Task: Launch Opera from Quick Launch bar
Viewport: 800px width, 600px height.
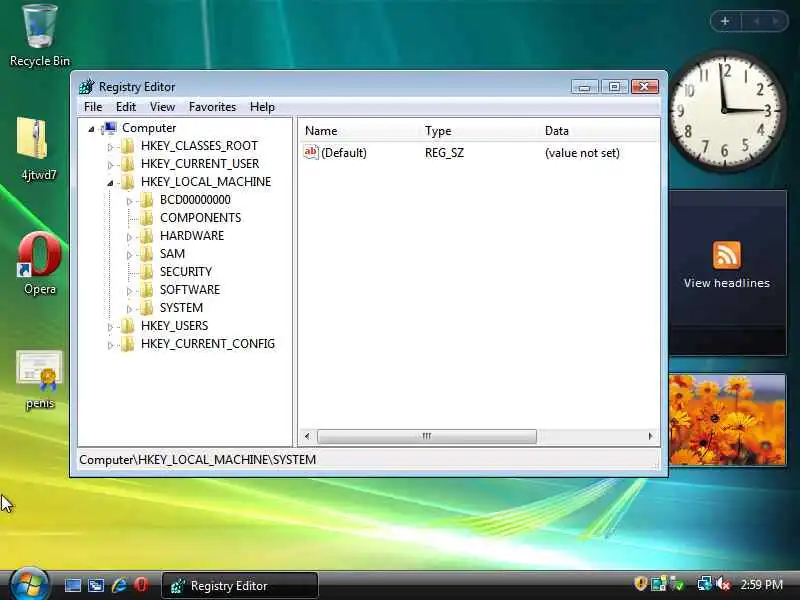Action: click(141, 585)
